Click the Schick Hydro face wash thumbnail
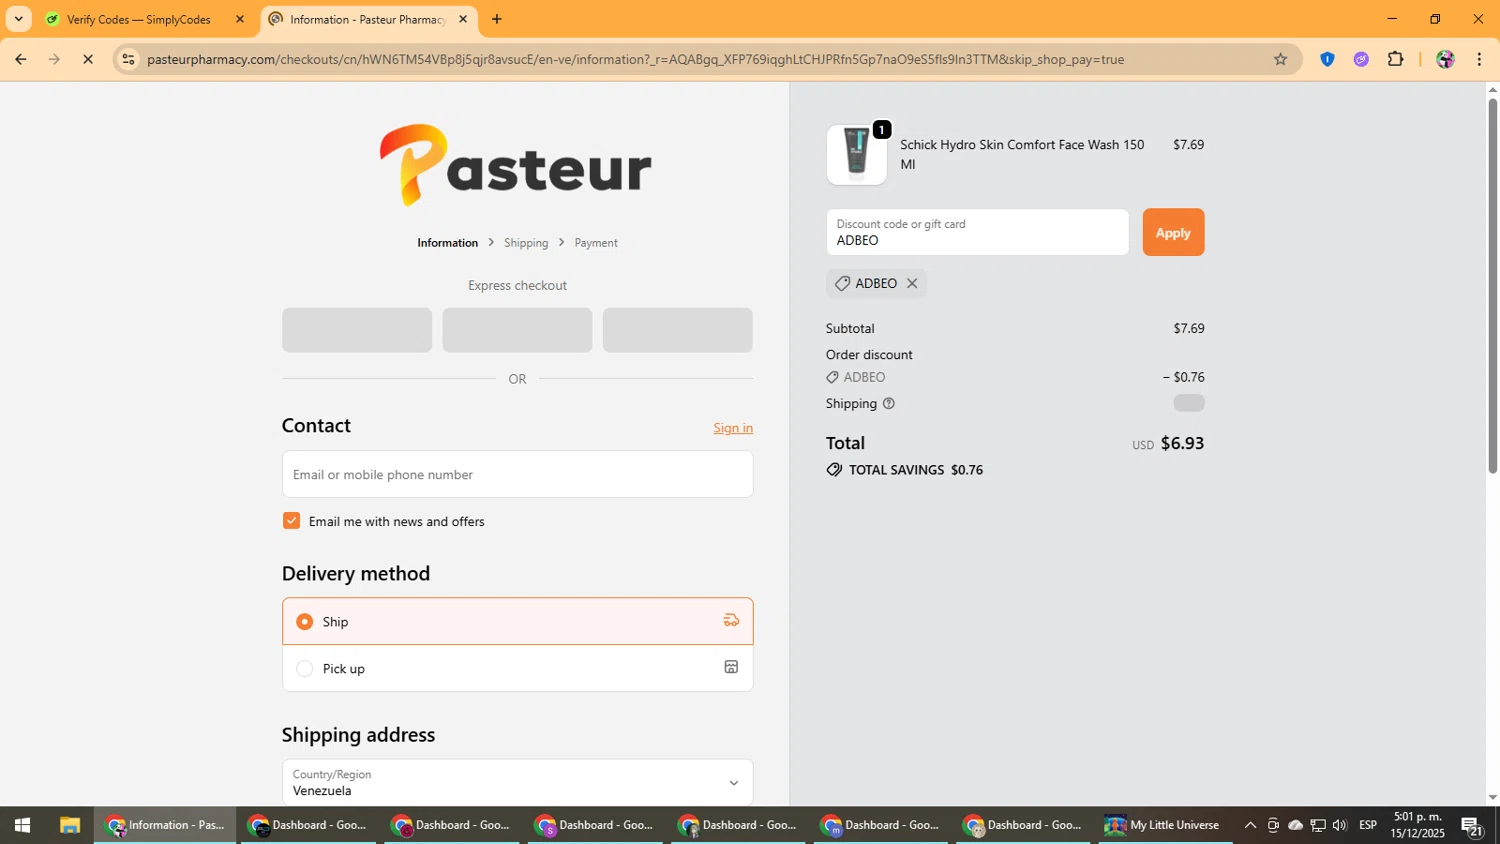 857,155
